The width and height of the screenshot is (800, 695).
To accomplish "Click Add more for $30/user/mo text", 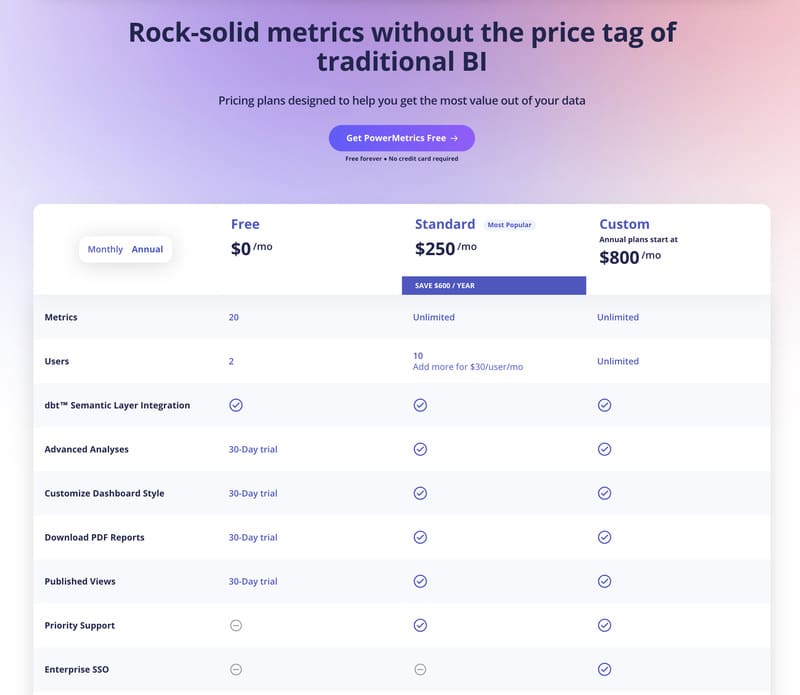I will point(468,367).
